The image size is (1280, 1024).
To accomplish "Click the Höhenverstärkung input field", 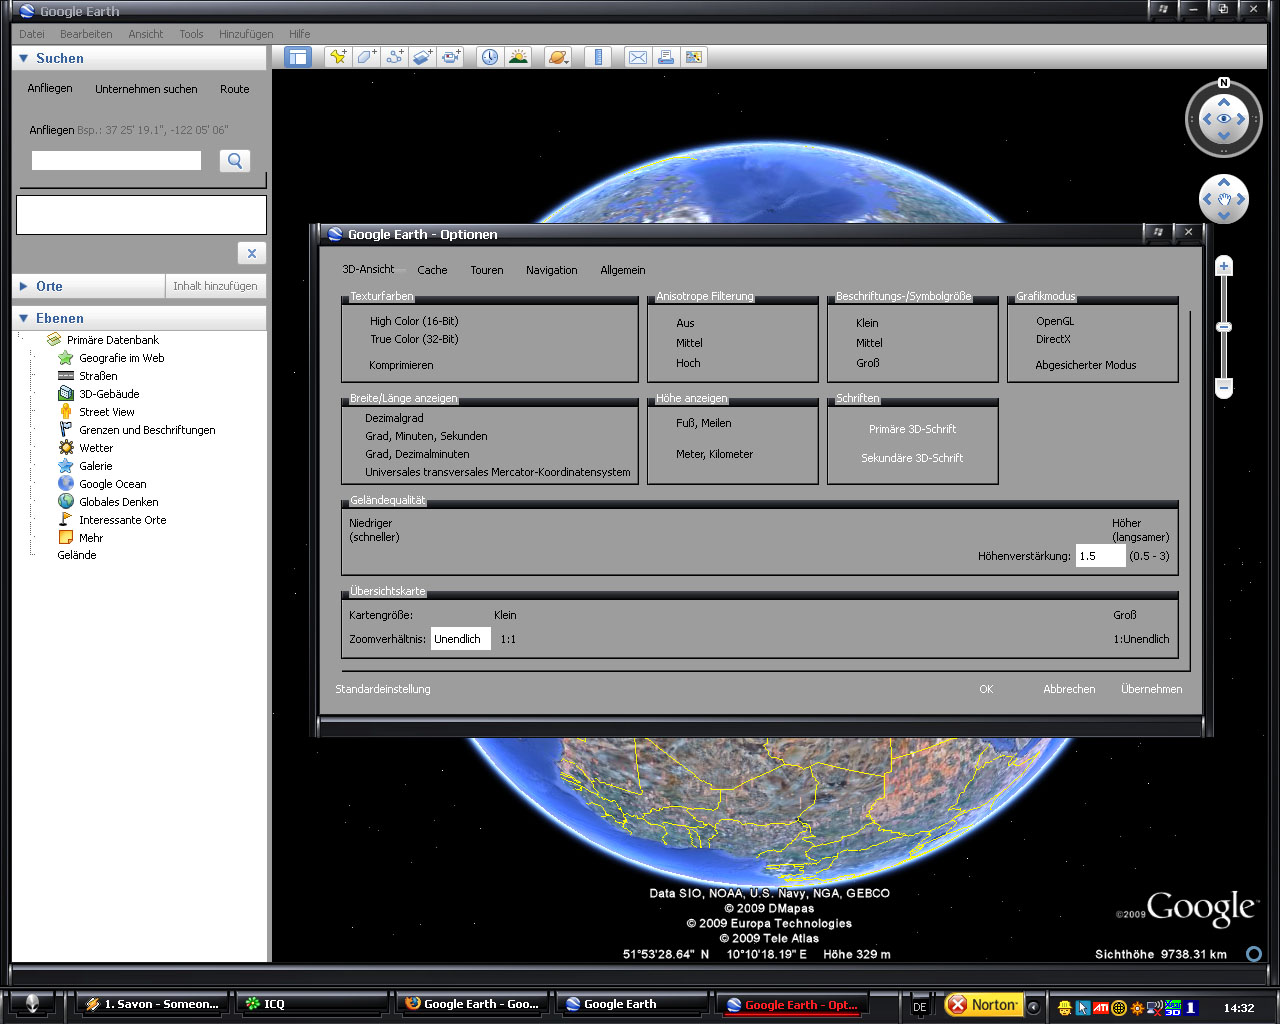I will (1100, 556).
